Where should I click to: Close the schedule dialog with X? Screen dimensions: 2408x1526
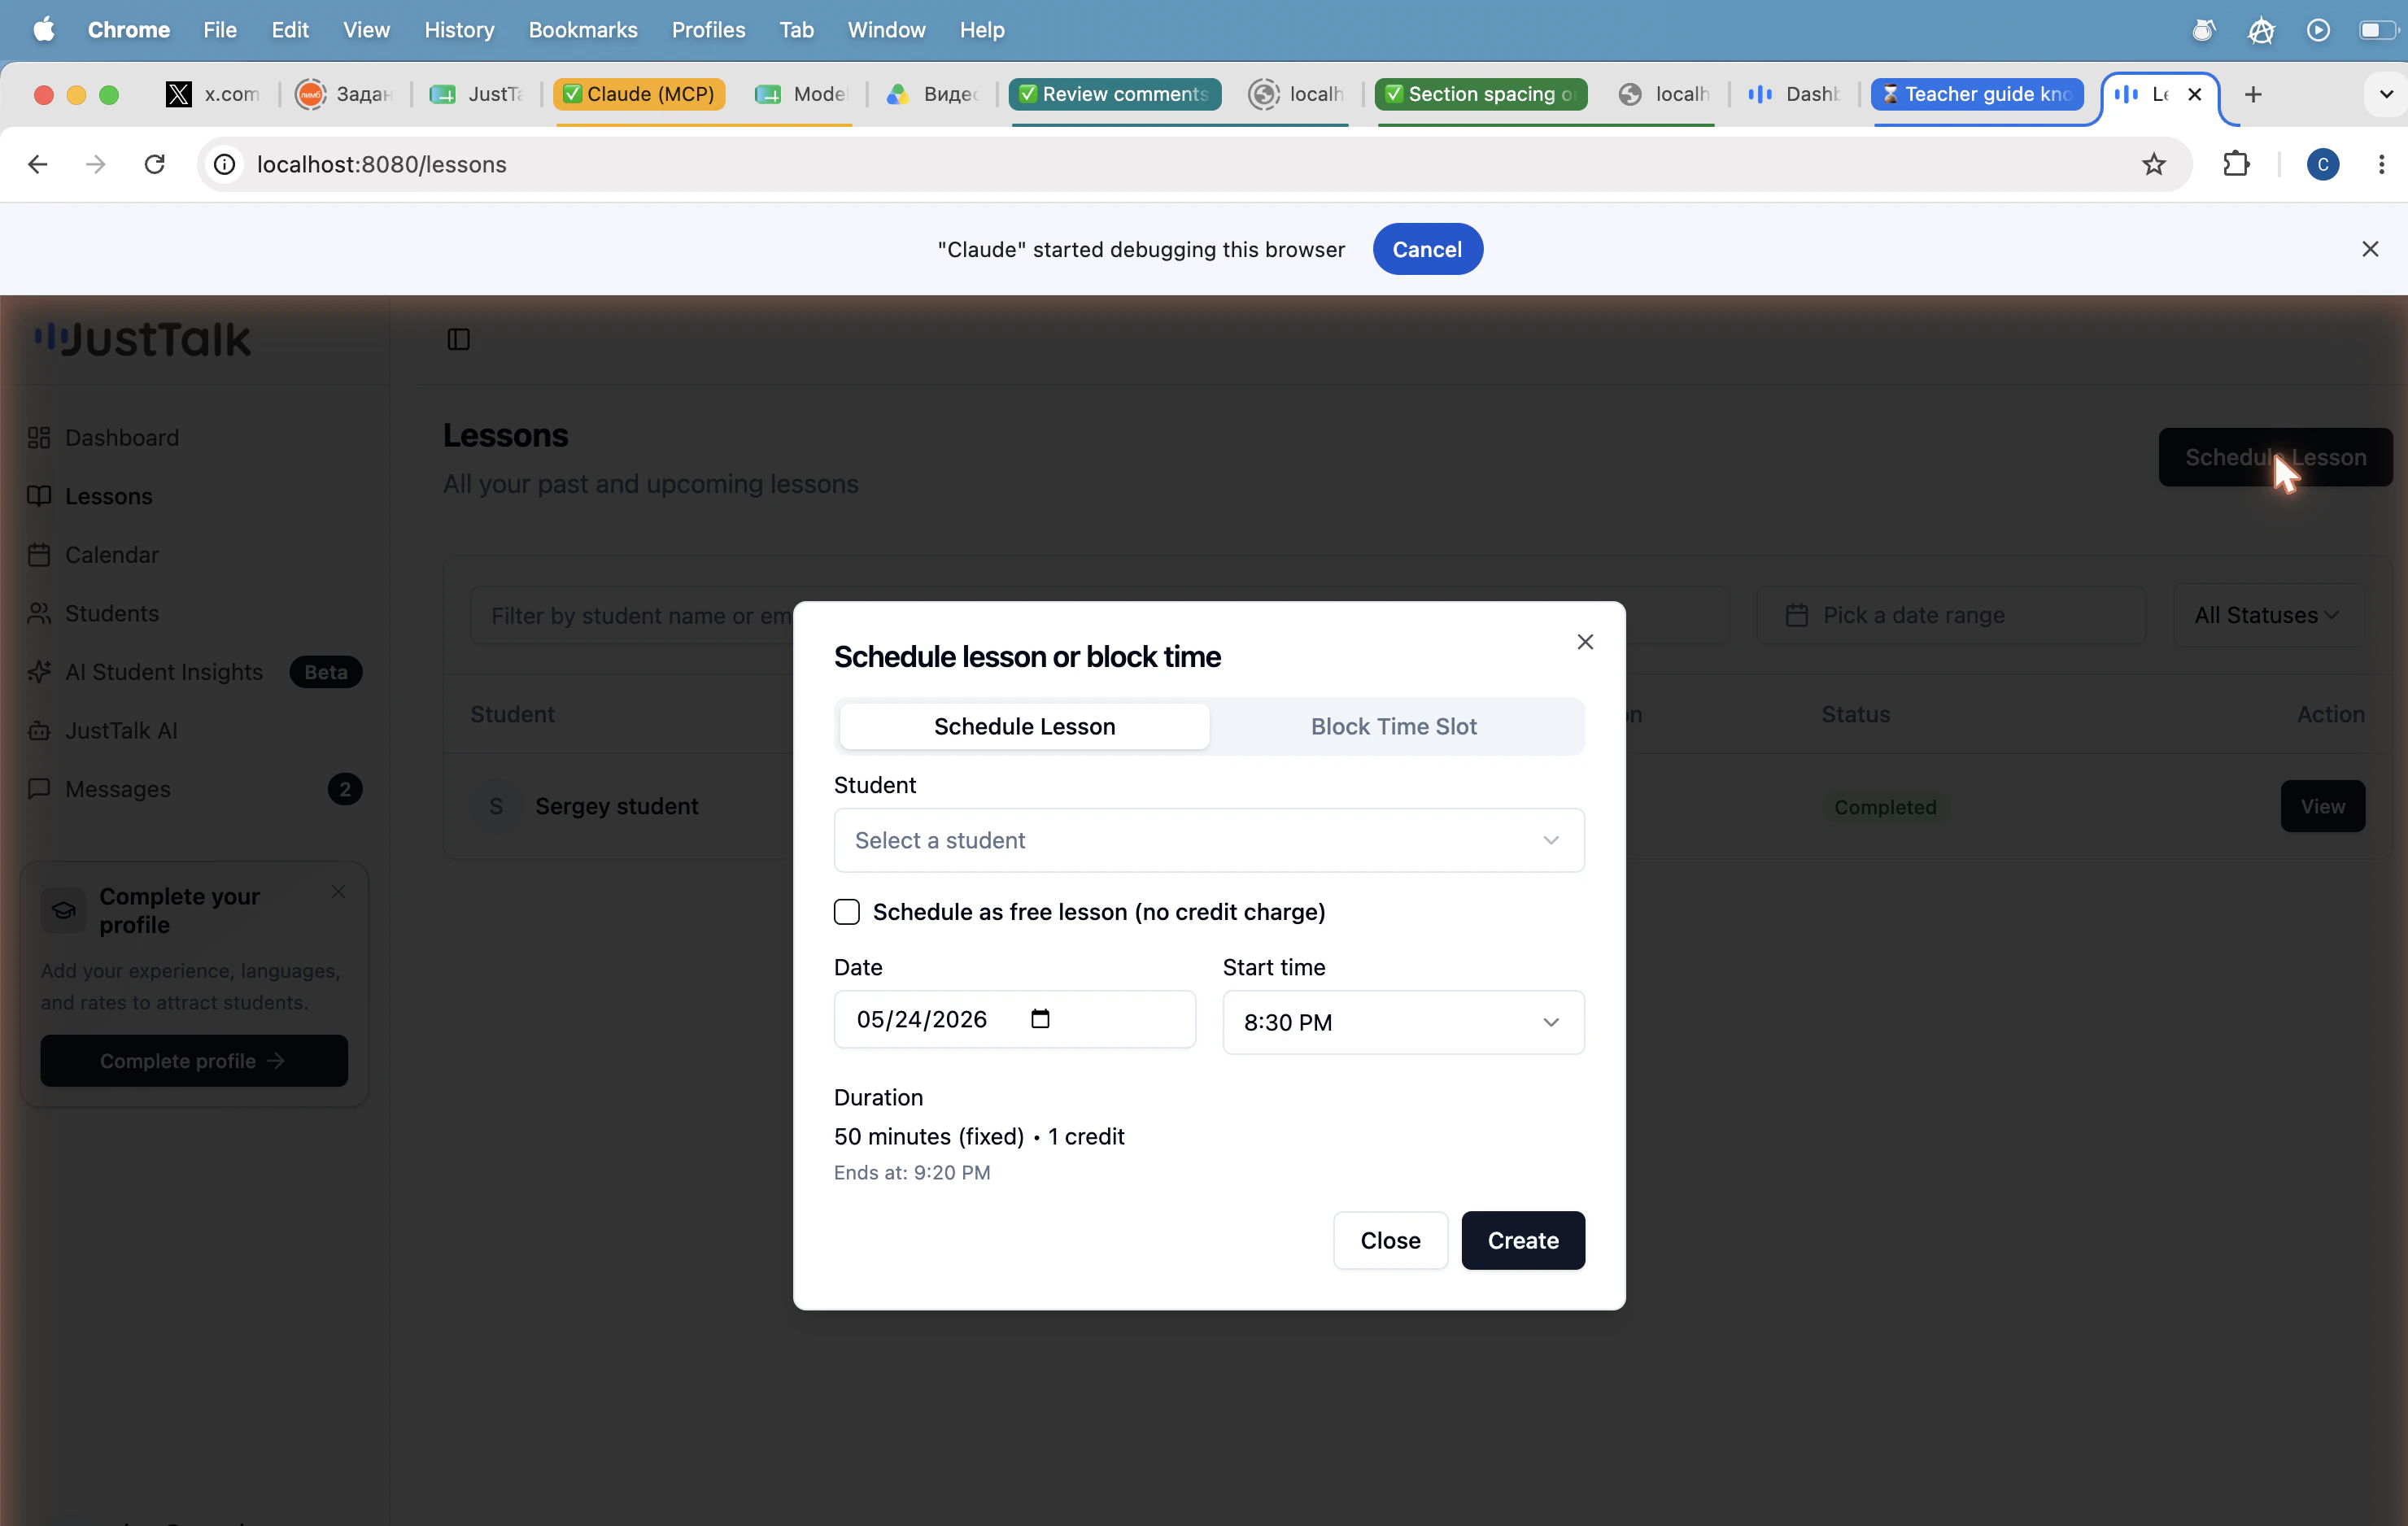tap(1585, 642)
